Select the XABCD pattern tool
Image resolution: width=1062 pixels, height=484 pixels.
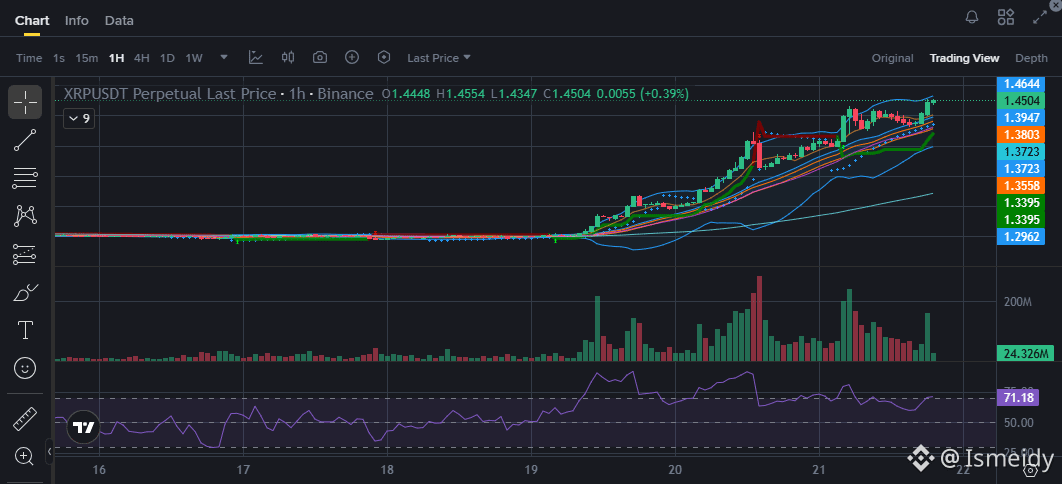tap(25, 216)
